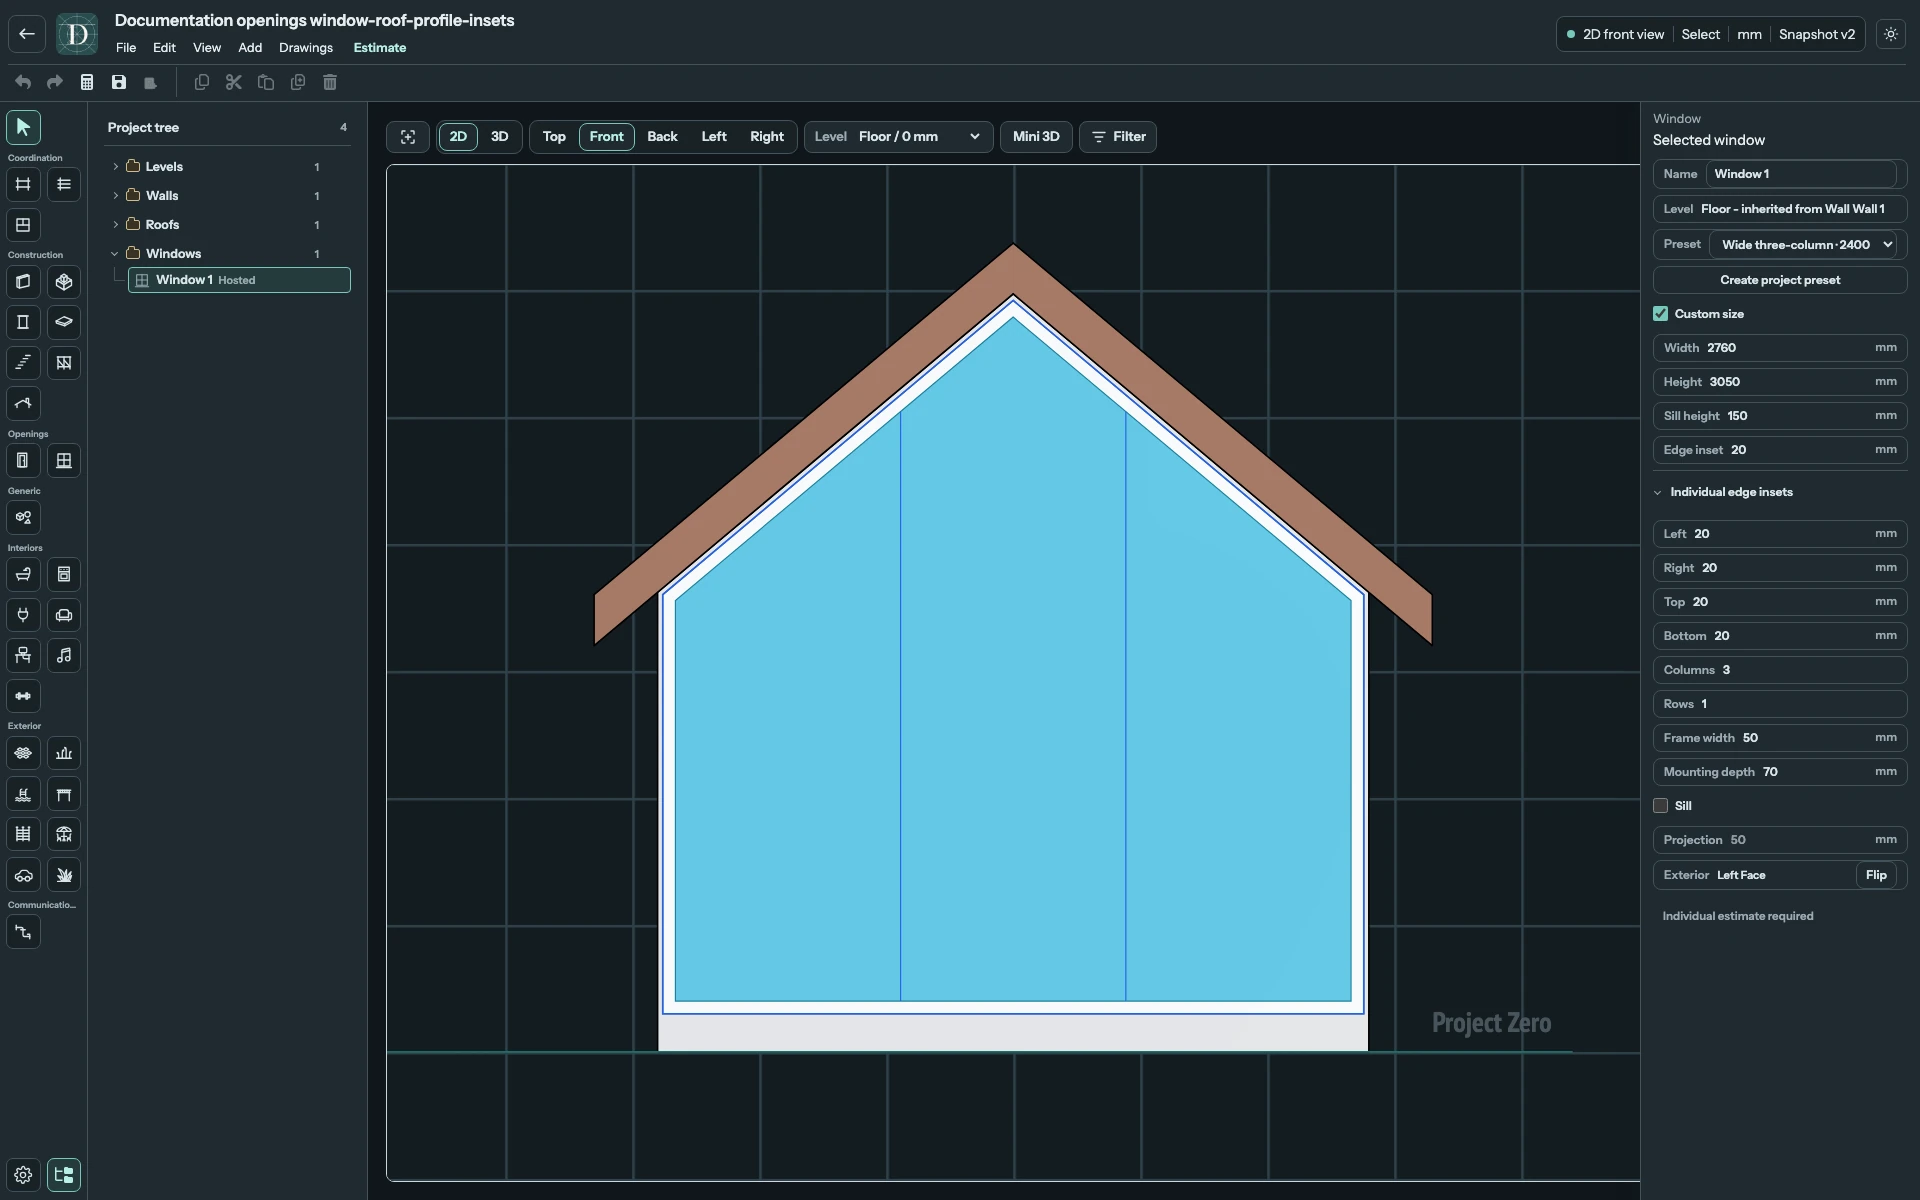Open the Preset Wide three-column dropdown
The image size is (1920, 1200).
[x=1804, y=245]
